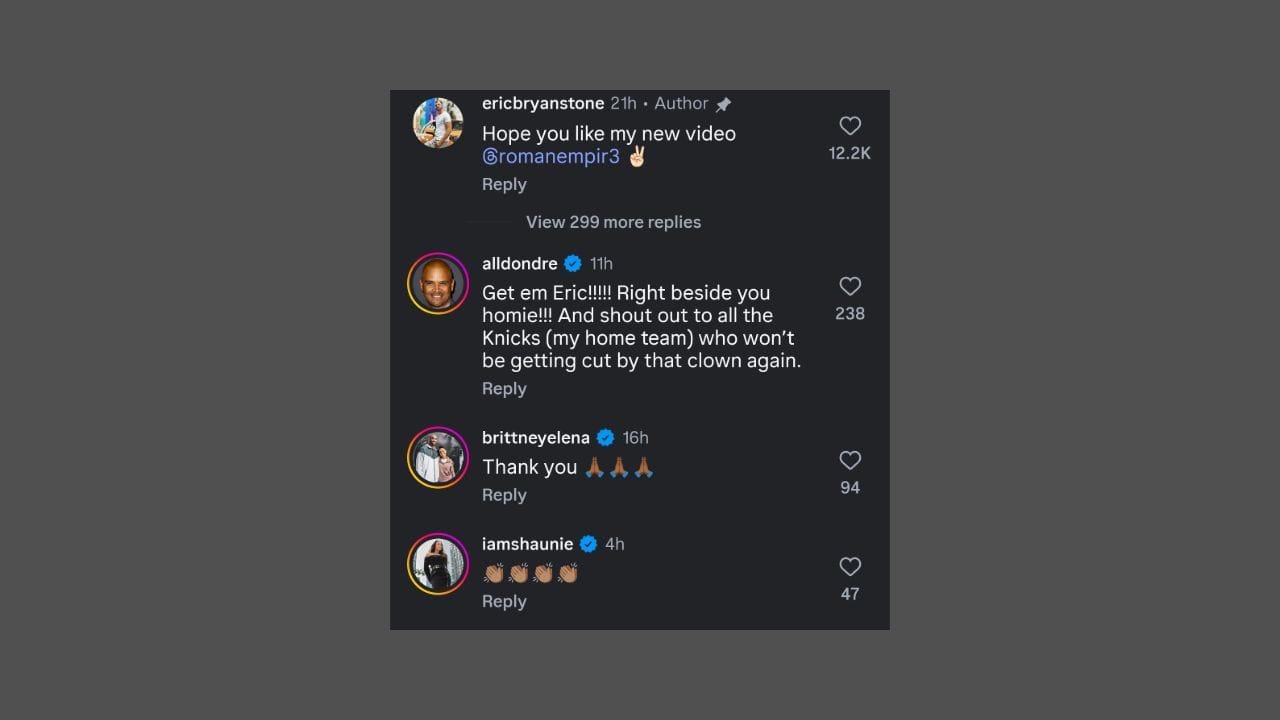Viewport: 1280px width, 720px height.
Task: Click alldondre's verified badge
Action: pos(573,264)
